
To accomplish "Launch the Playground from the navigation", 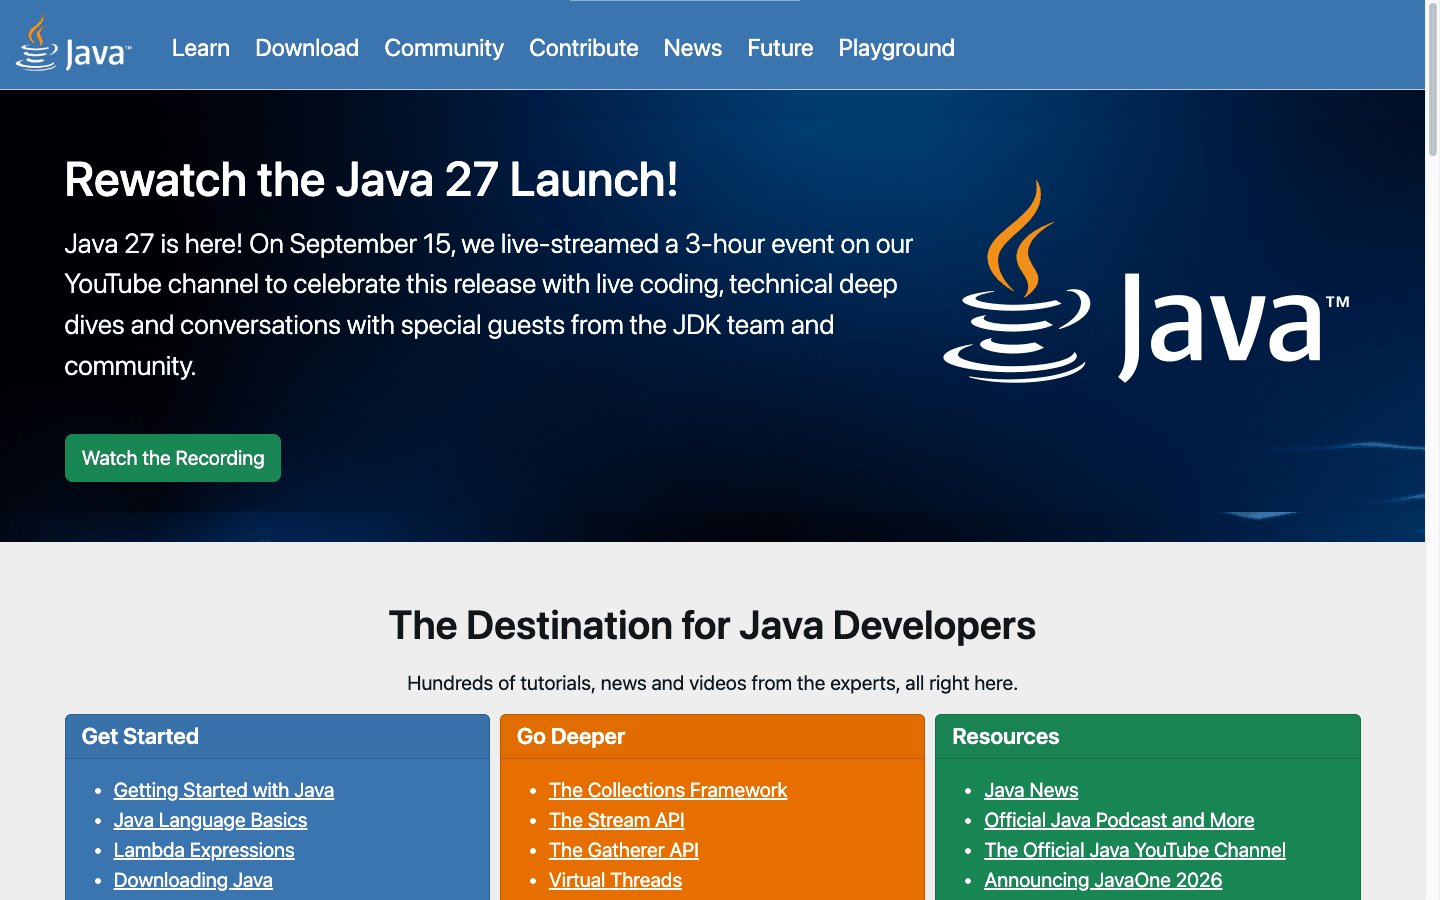I will [x=897, y=48].
